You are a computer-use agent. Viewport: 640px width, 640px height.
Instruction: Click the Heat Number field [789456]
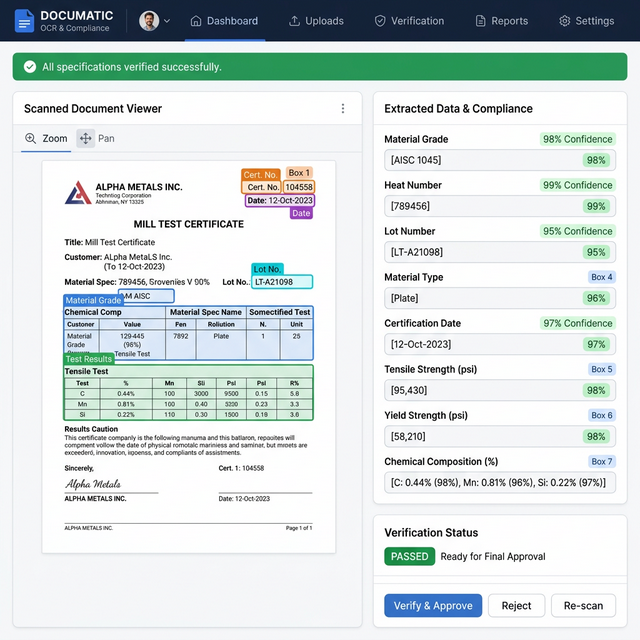pos(500,206)
